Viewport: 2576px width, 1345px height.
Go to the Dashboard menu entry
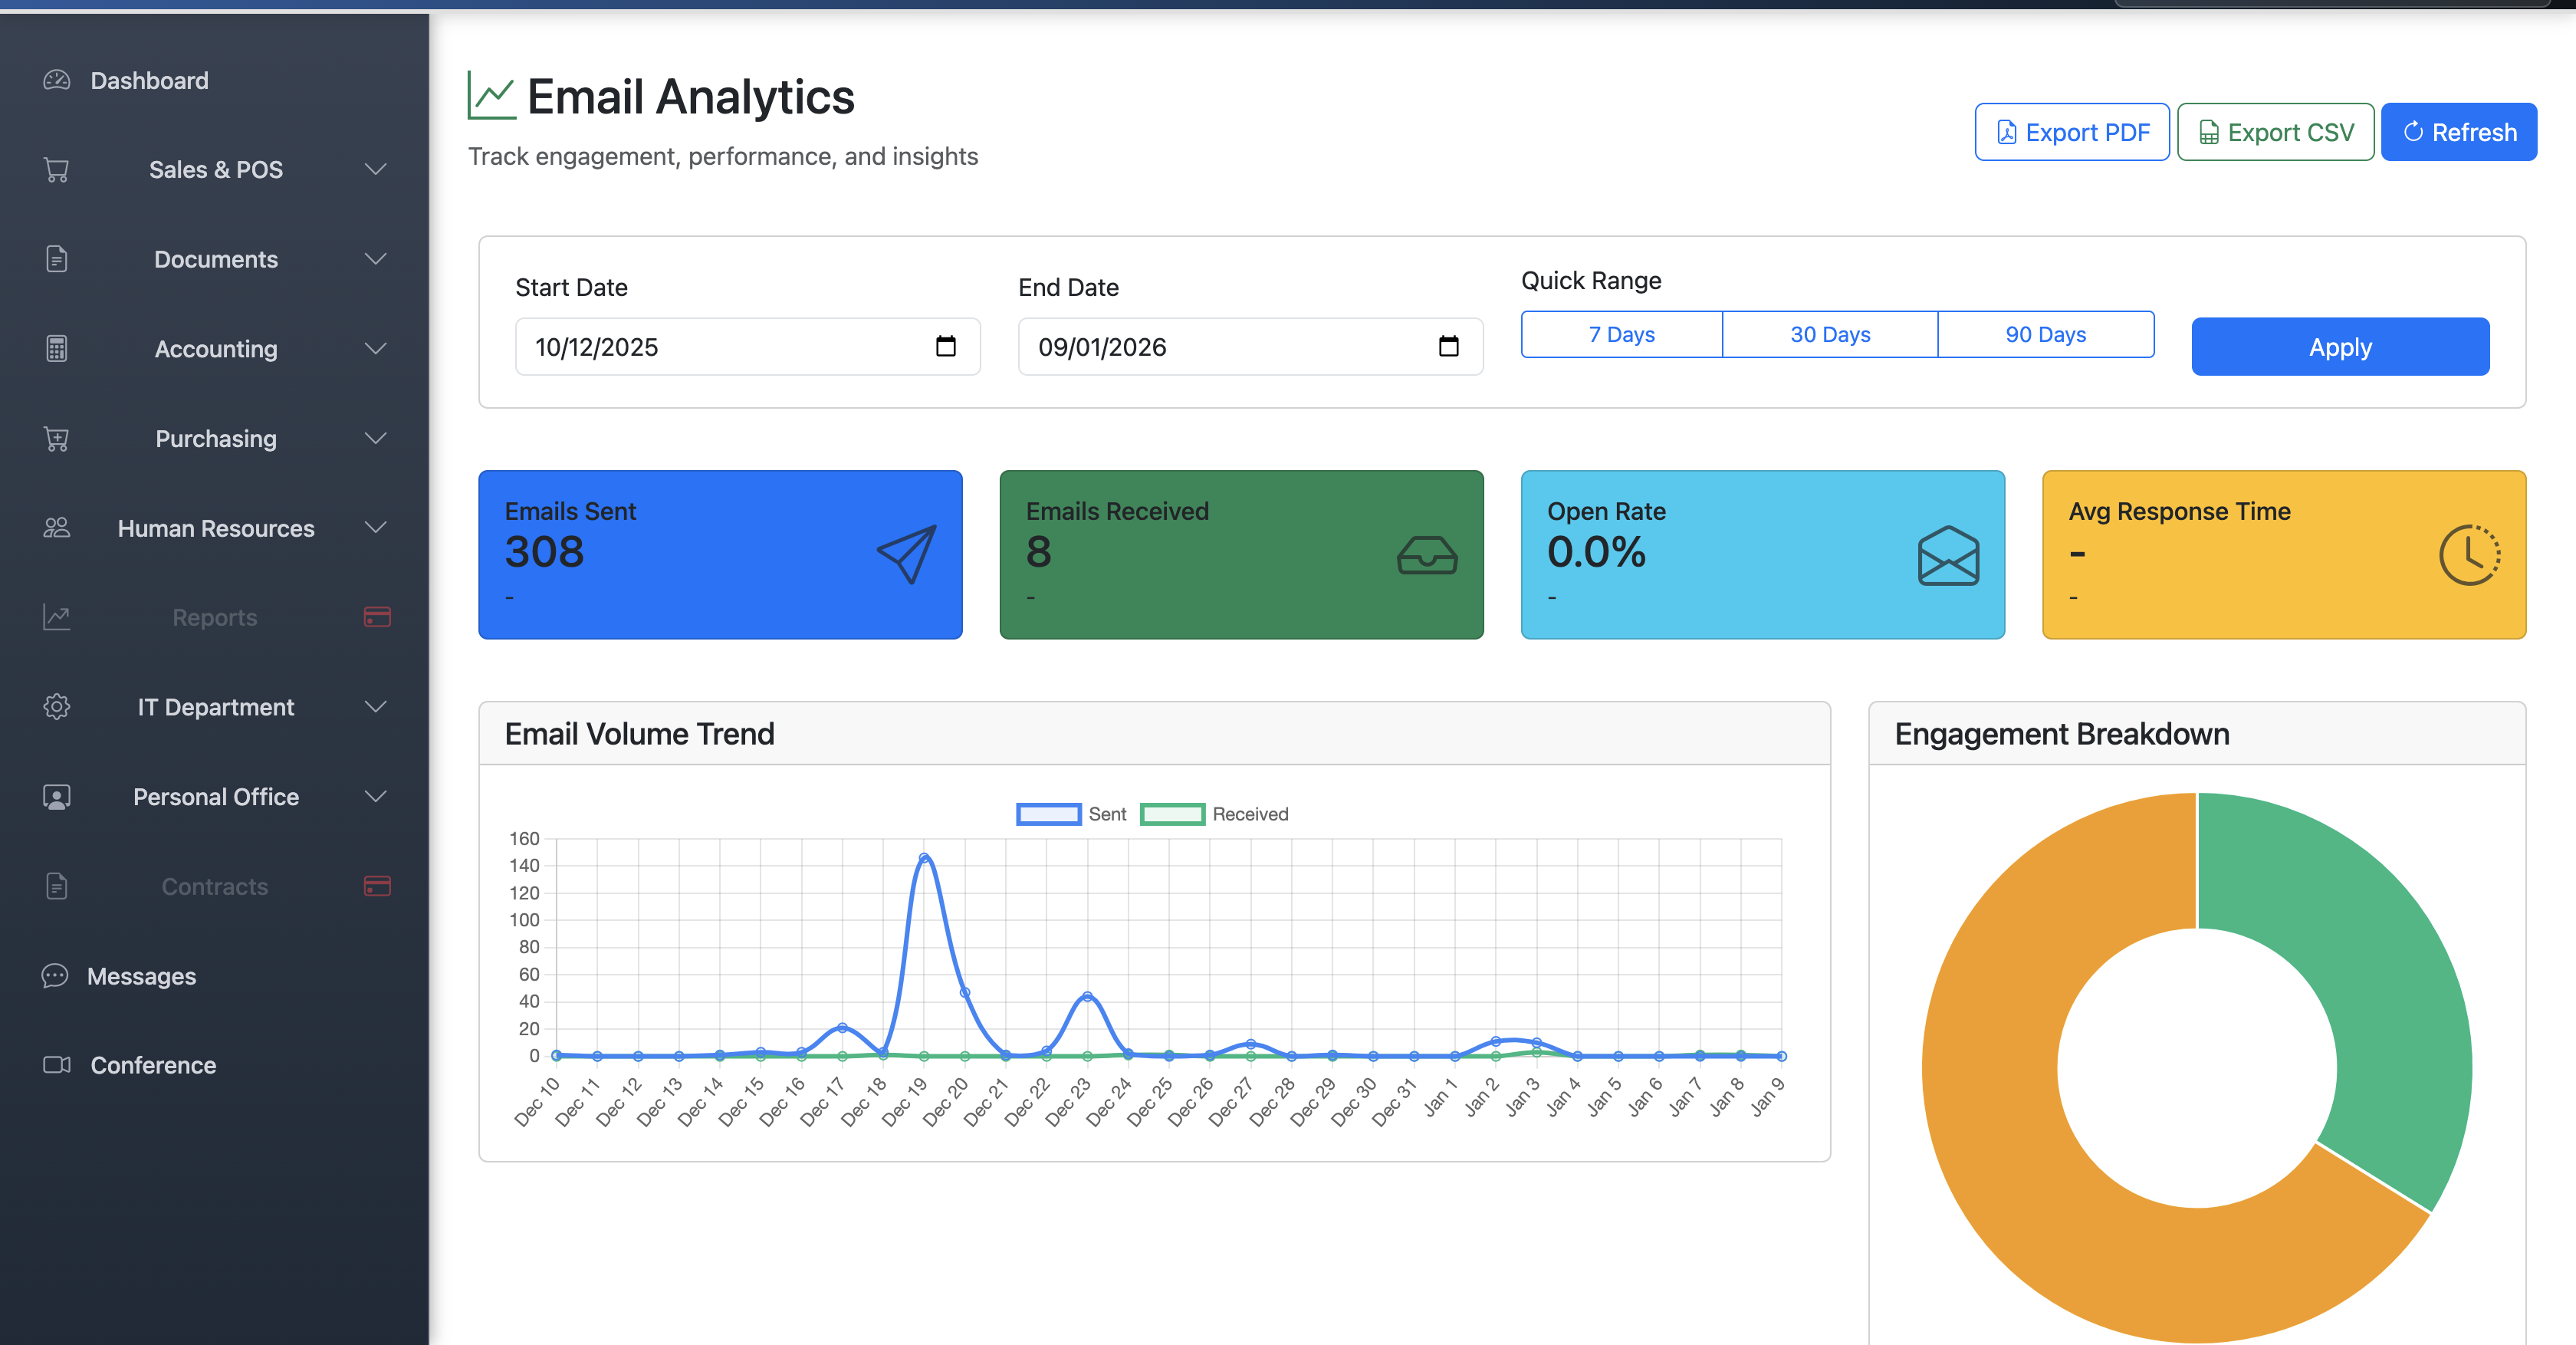coord(149,80)
